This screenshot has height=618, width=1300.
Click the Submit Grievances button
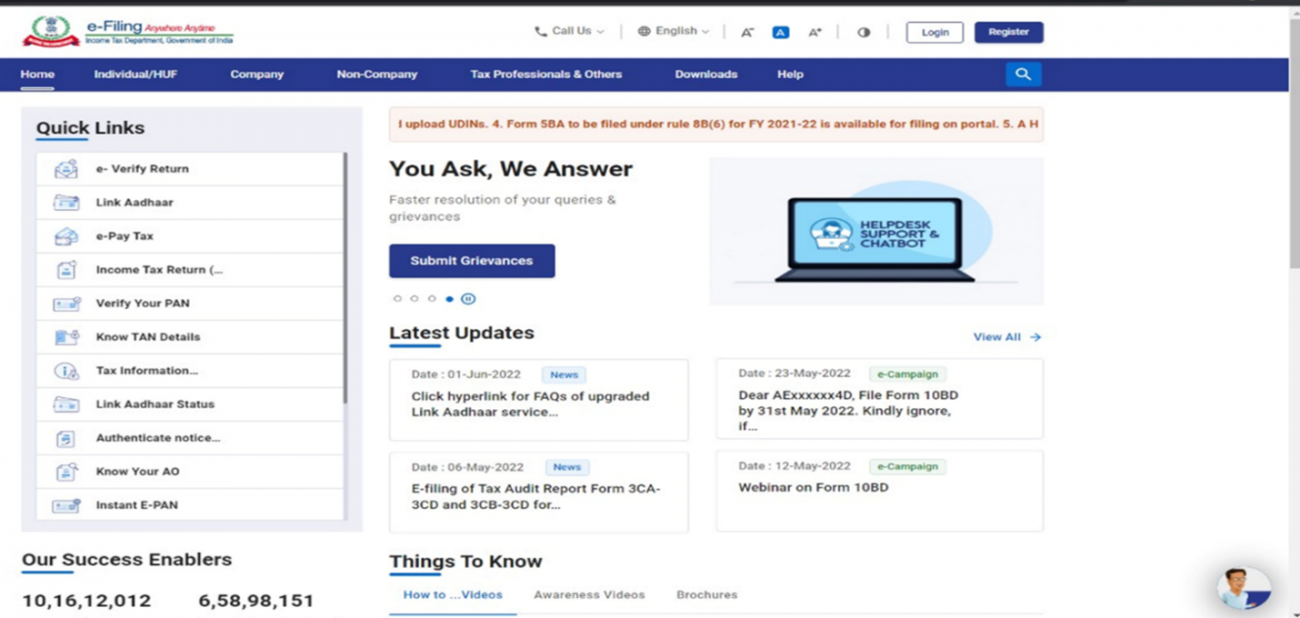tap(471, 260)
